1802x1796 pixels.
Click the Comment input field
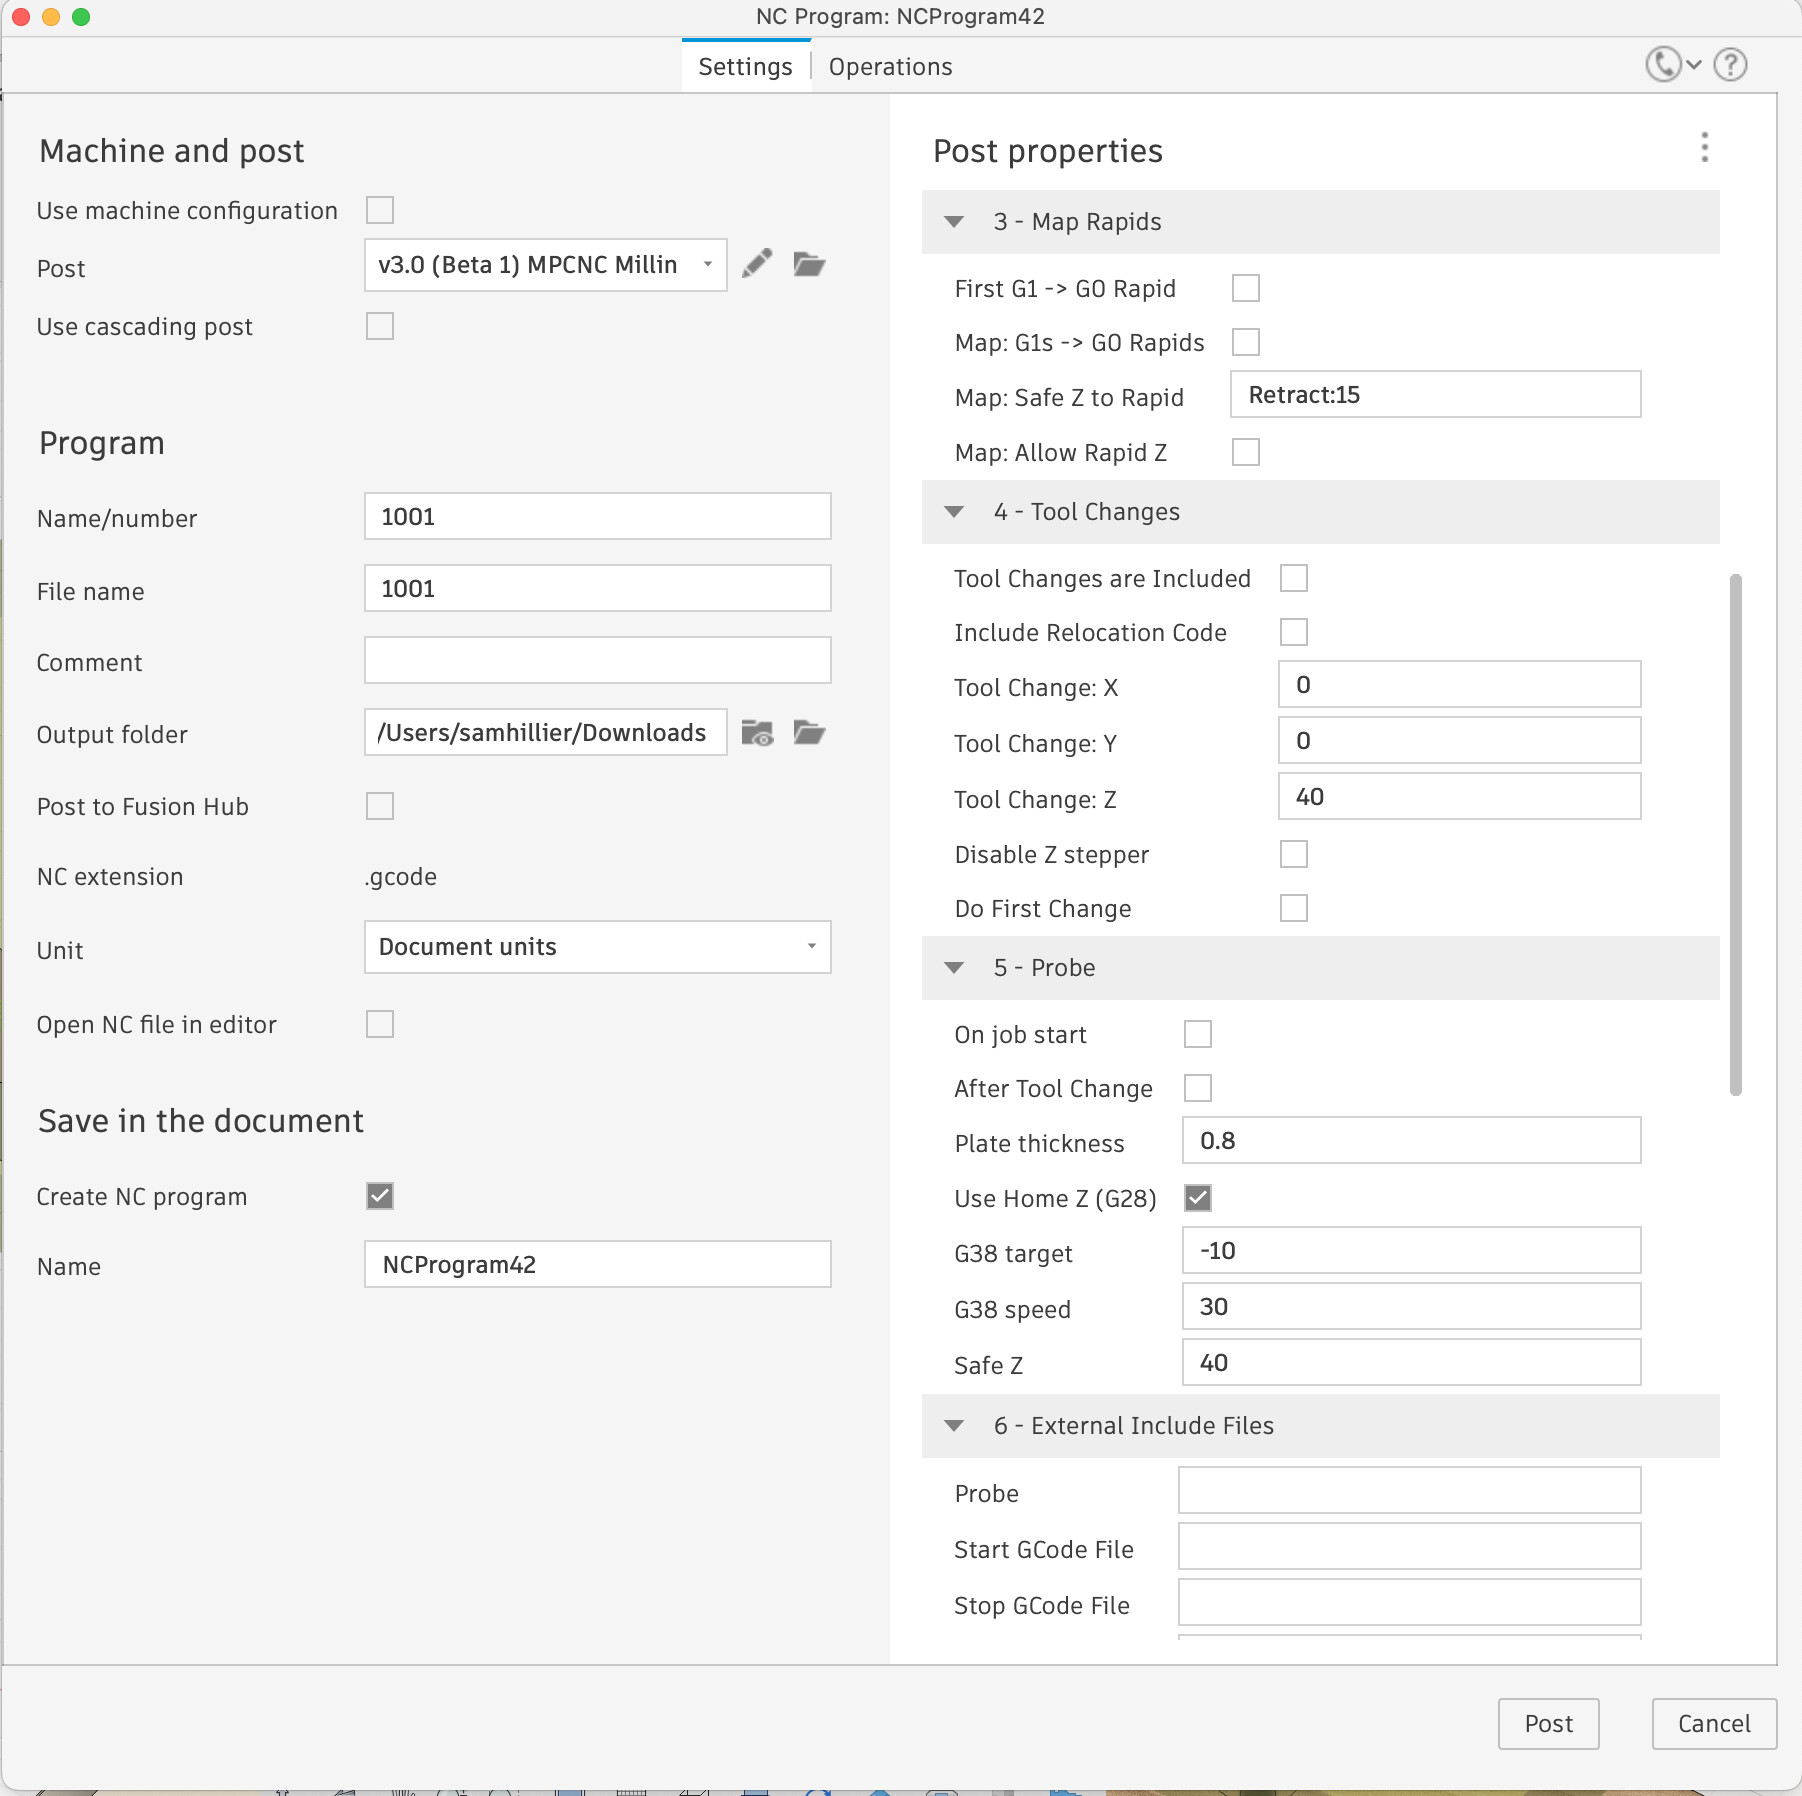point(597,661)
